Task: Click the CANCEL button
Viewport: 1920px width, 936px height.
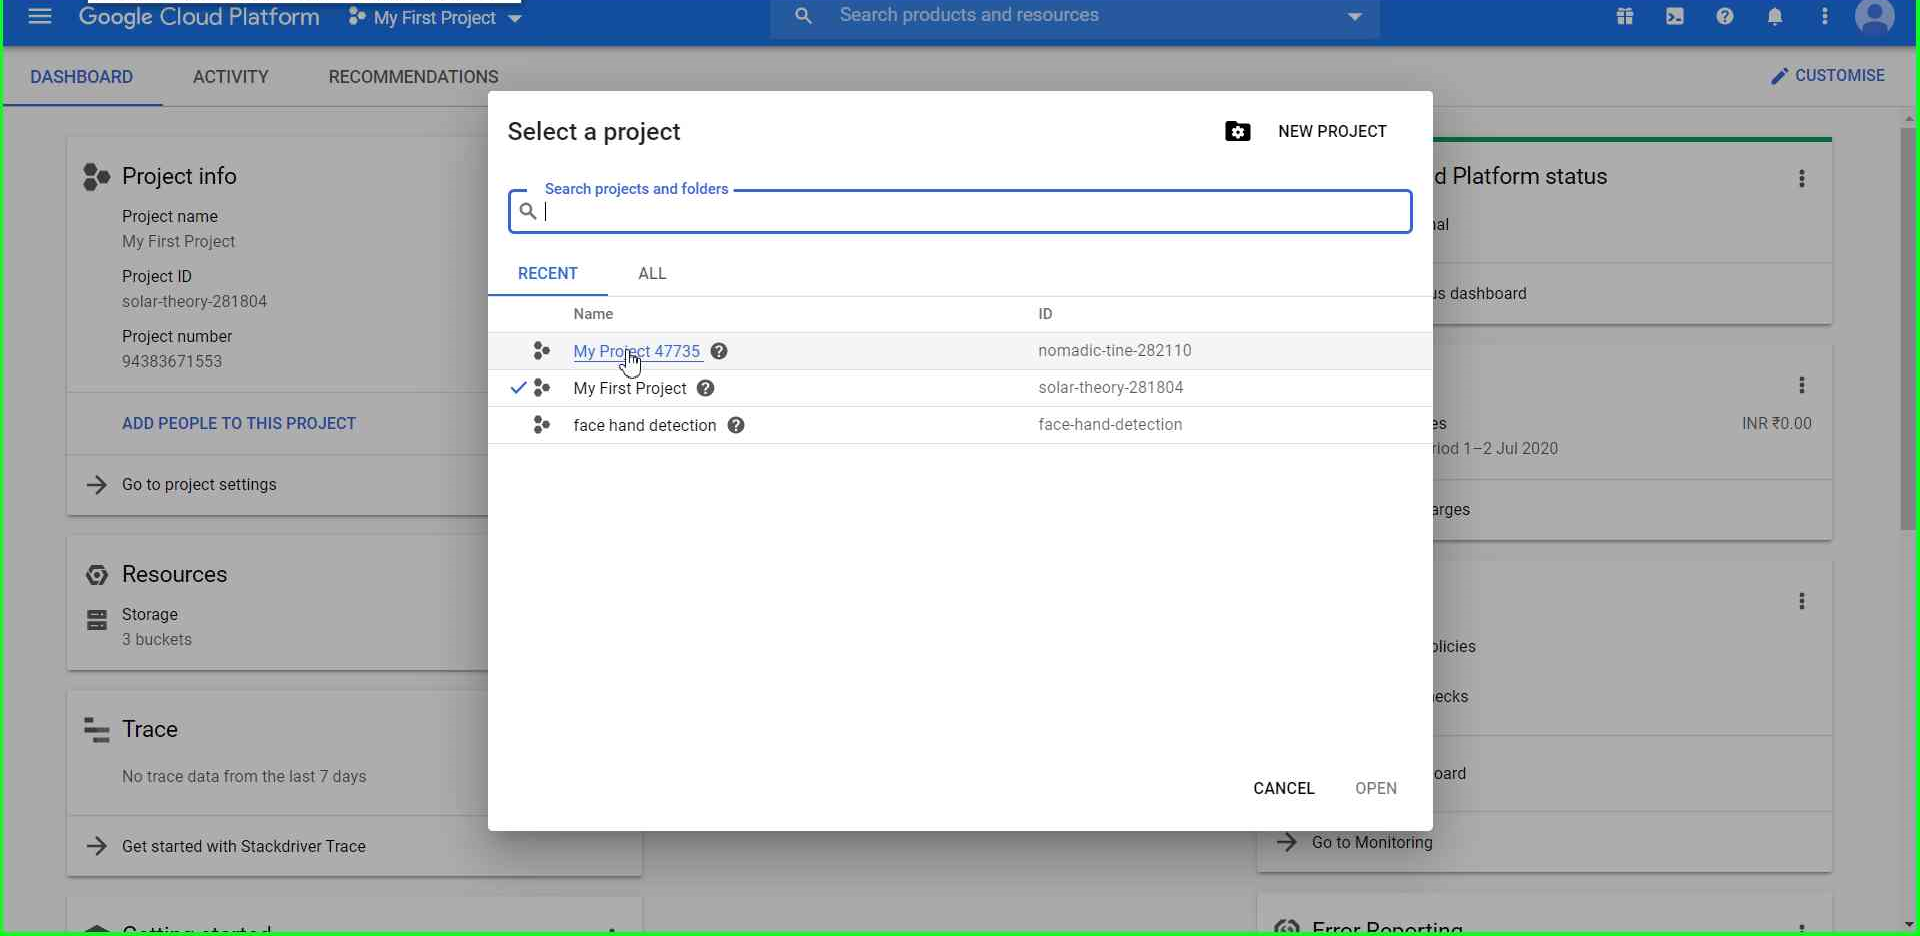Action: tap(1283, 788)
